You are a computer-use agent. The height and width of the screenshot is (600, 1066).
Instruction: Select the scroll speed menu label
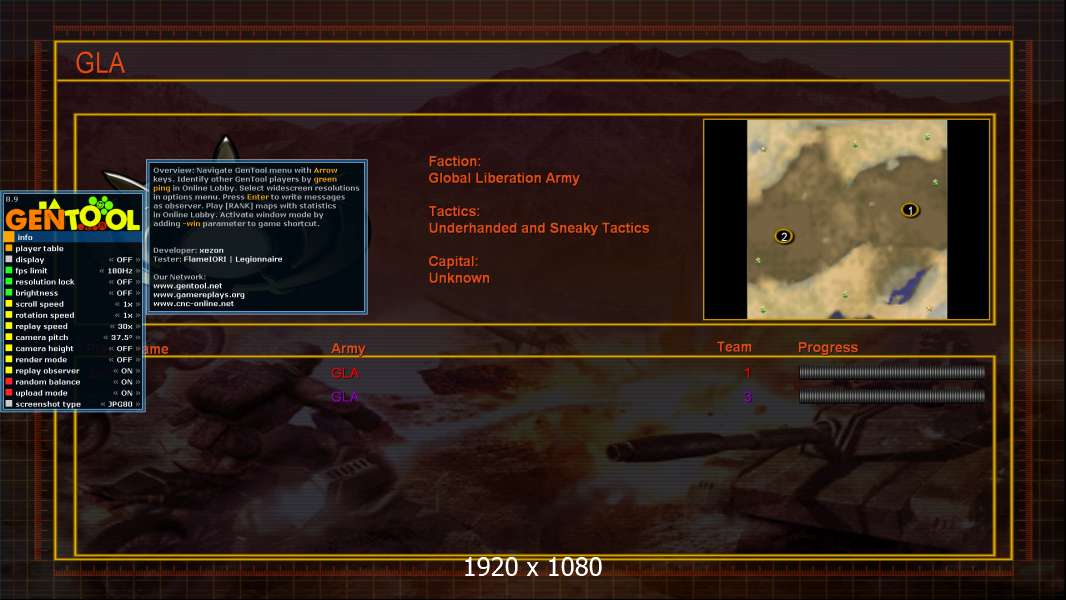click(x=39, y=304)
